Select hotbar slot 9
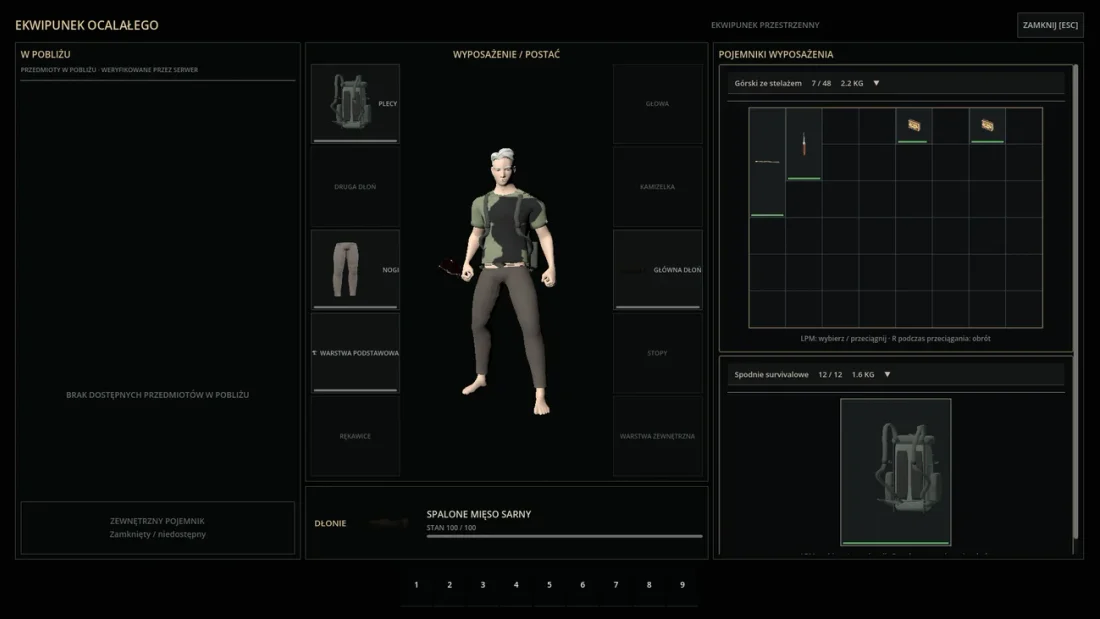 683,585
